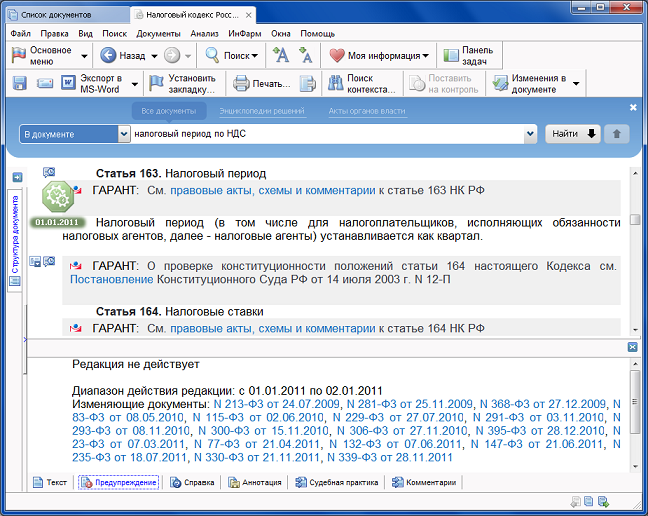Click Установить закладку flag button
648x516 pixels.
[182, 83]
